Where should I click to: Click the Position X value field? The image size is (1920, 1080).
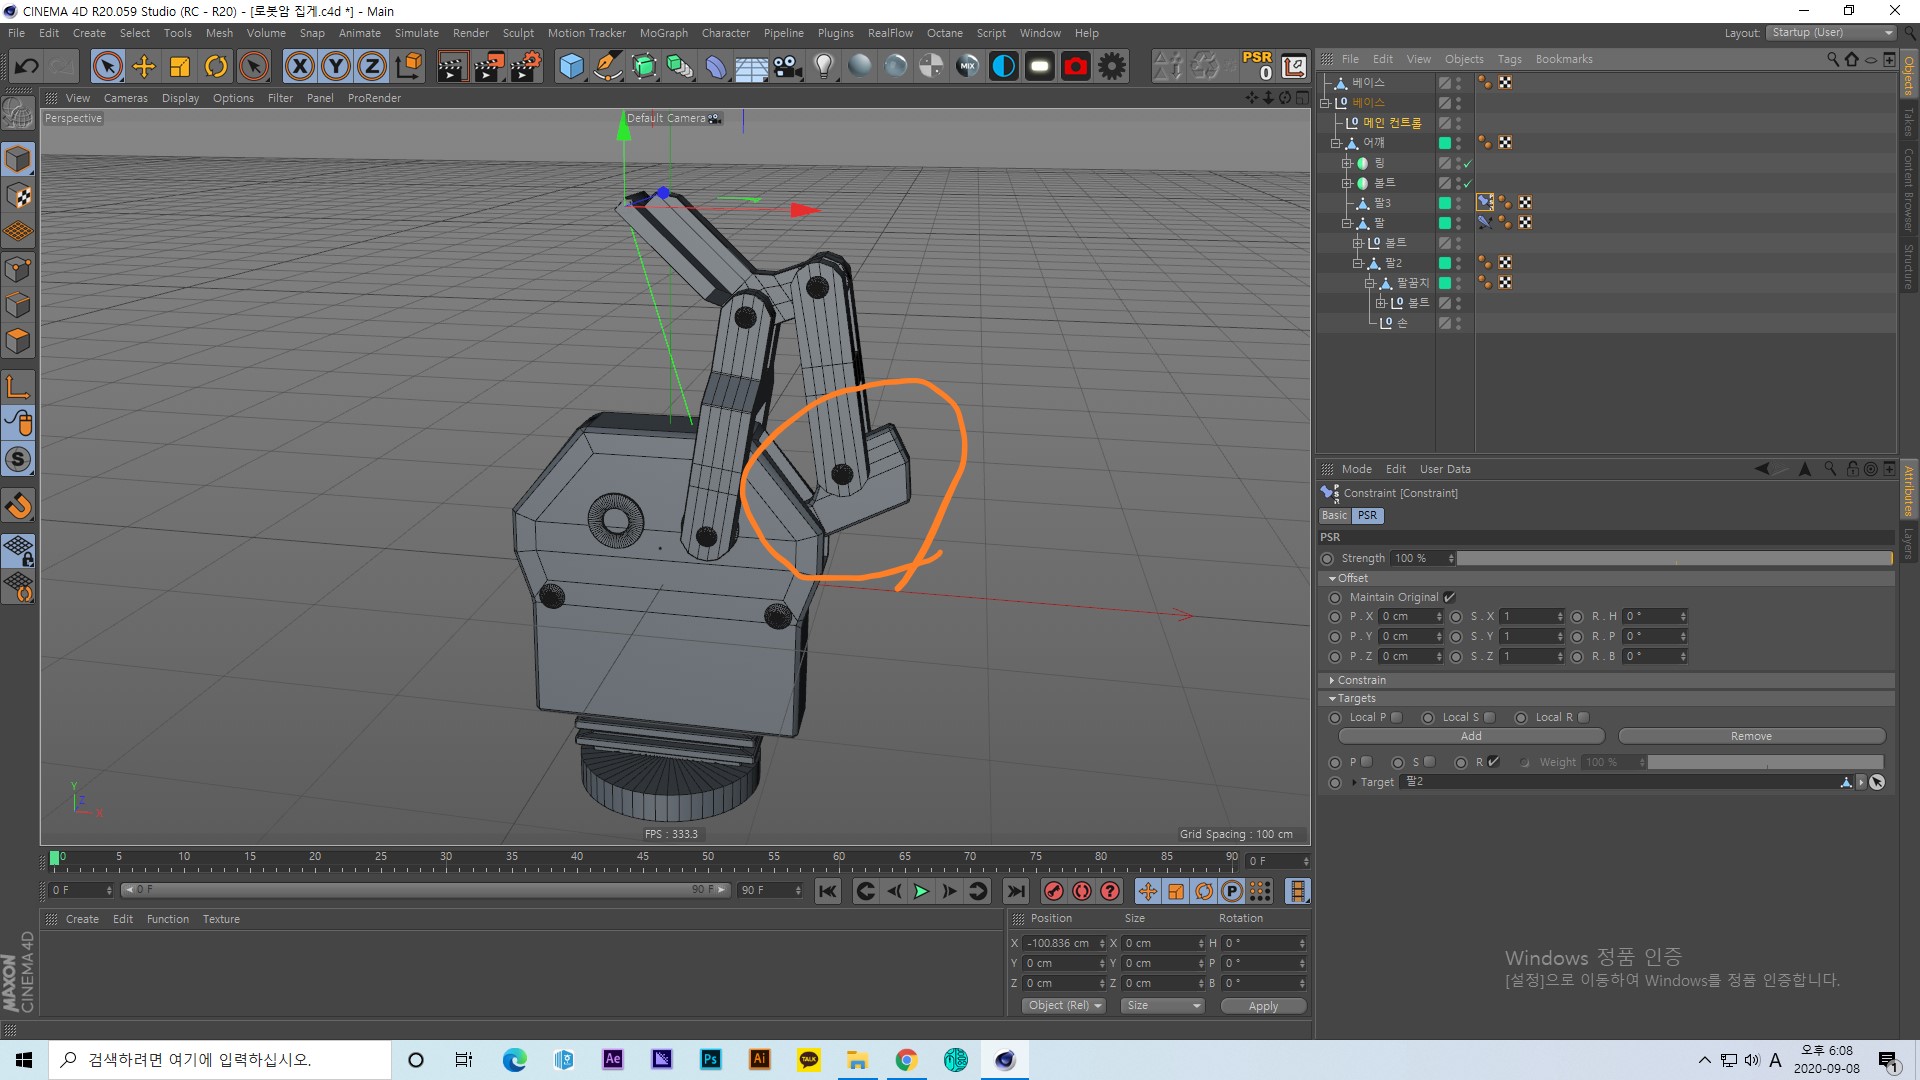point(1061,943)
